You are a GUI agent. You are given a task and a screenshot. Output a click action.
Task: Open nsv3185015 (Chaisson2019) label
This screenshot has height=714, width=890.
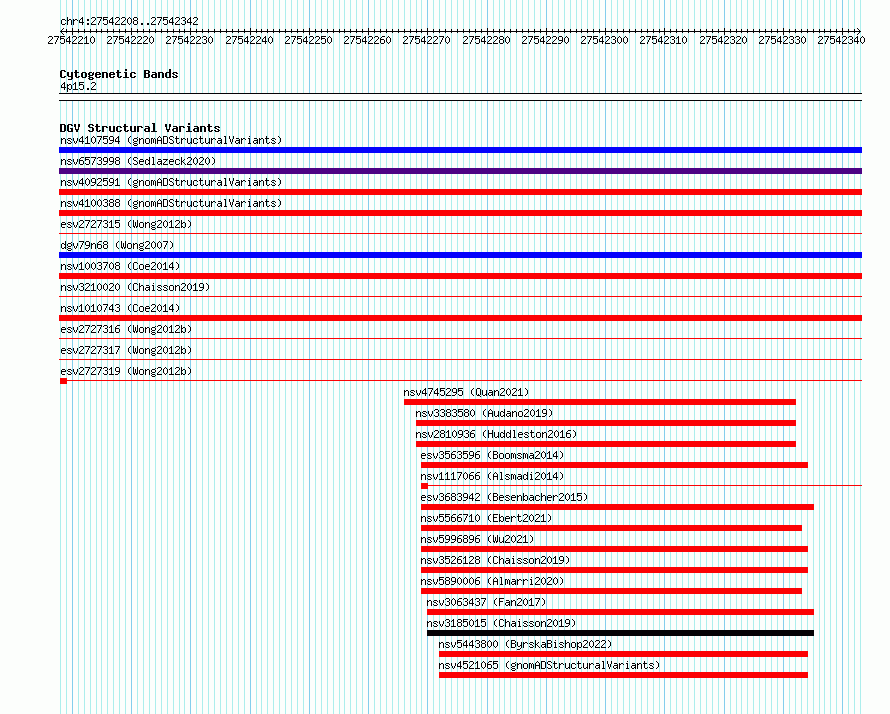pyautogui.click(x=501, y=623)
